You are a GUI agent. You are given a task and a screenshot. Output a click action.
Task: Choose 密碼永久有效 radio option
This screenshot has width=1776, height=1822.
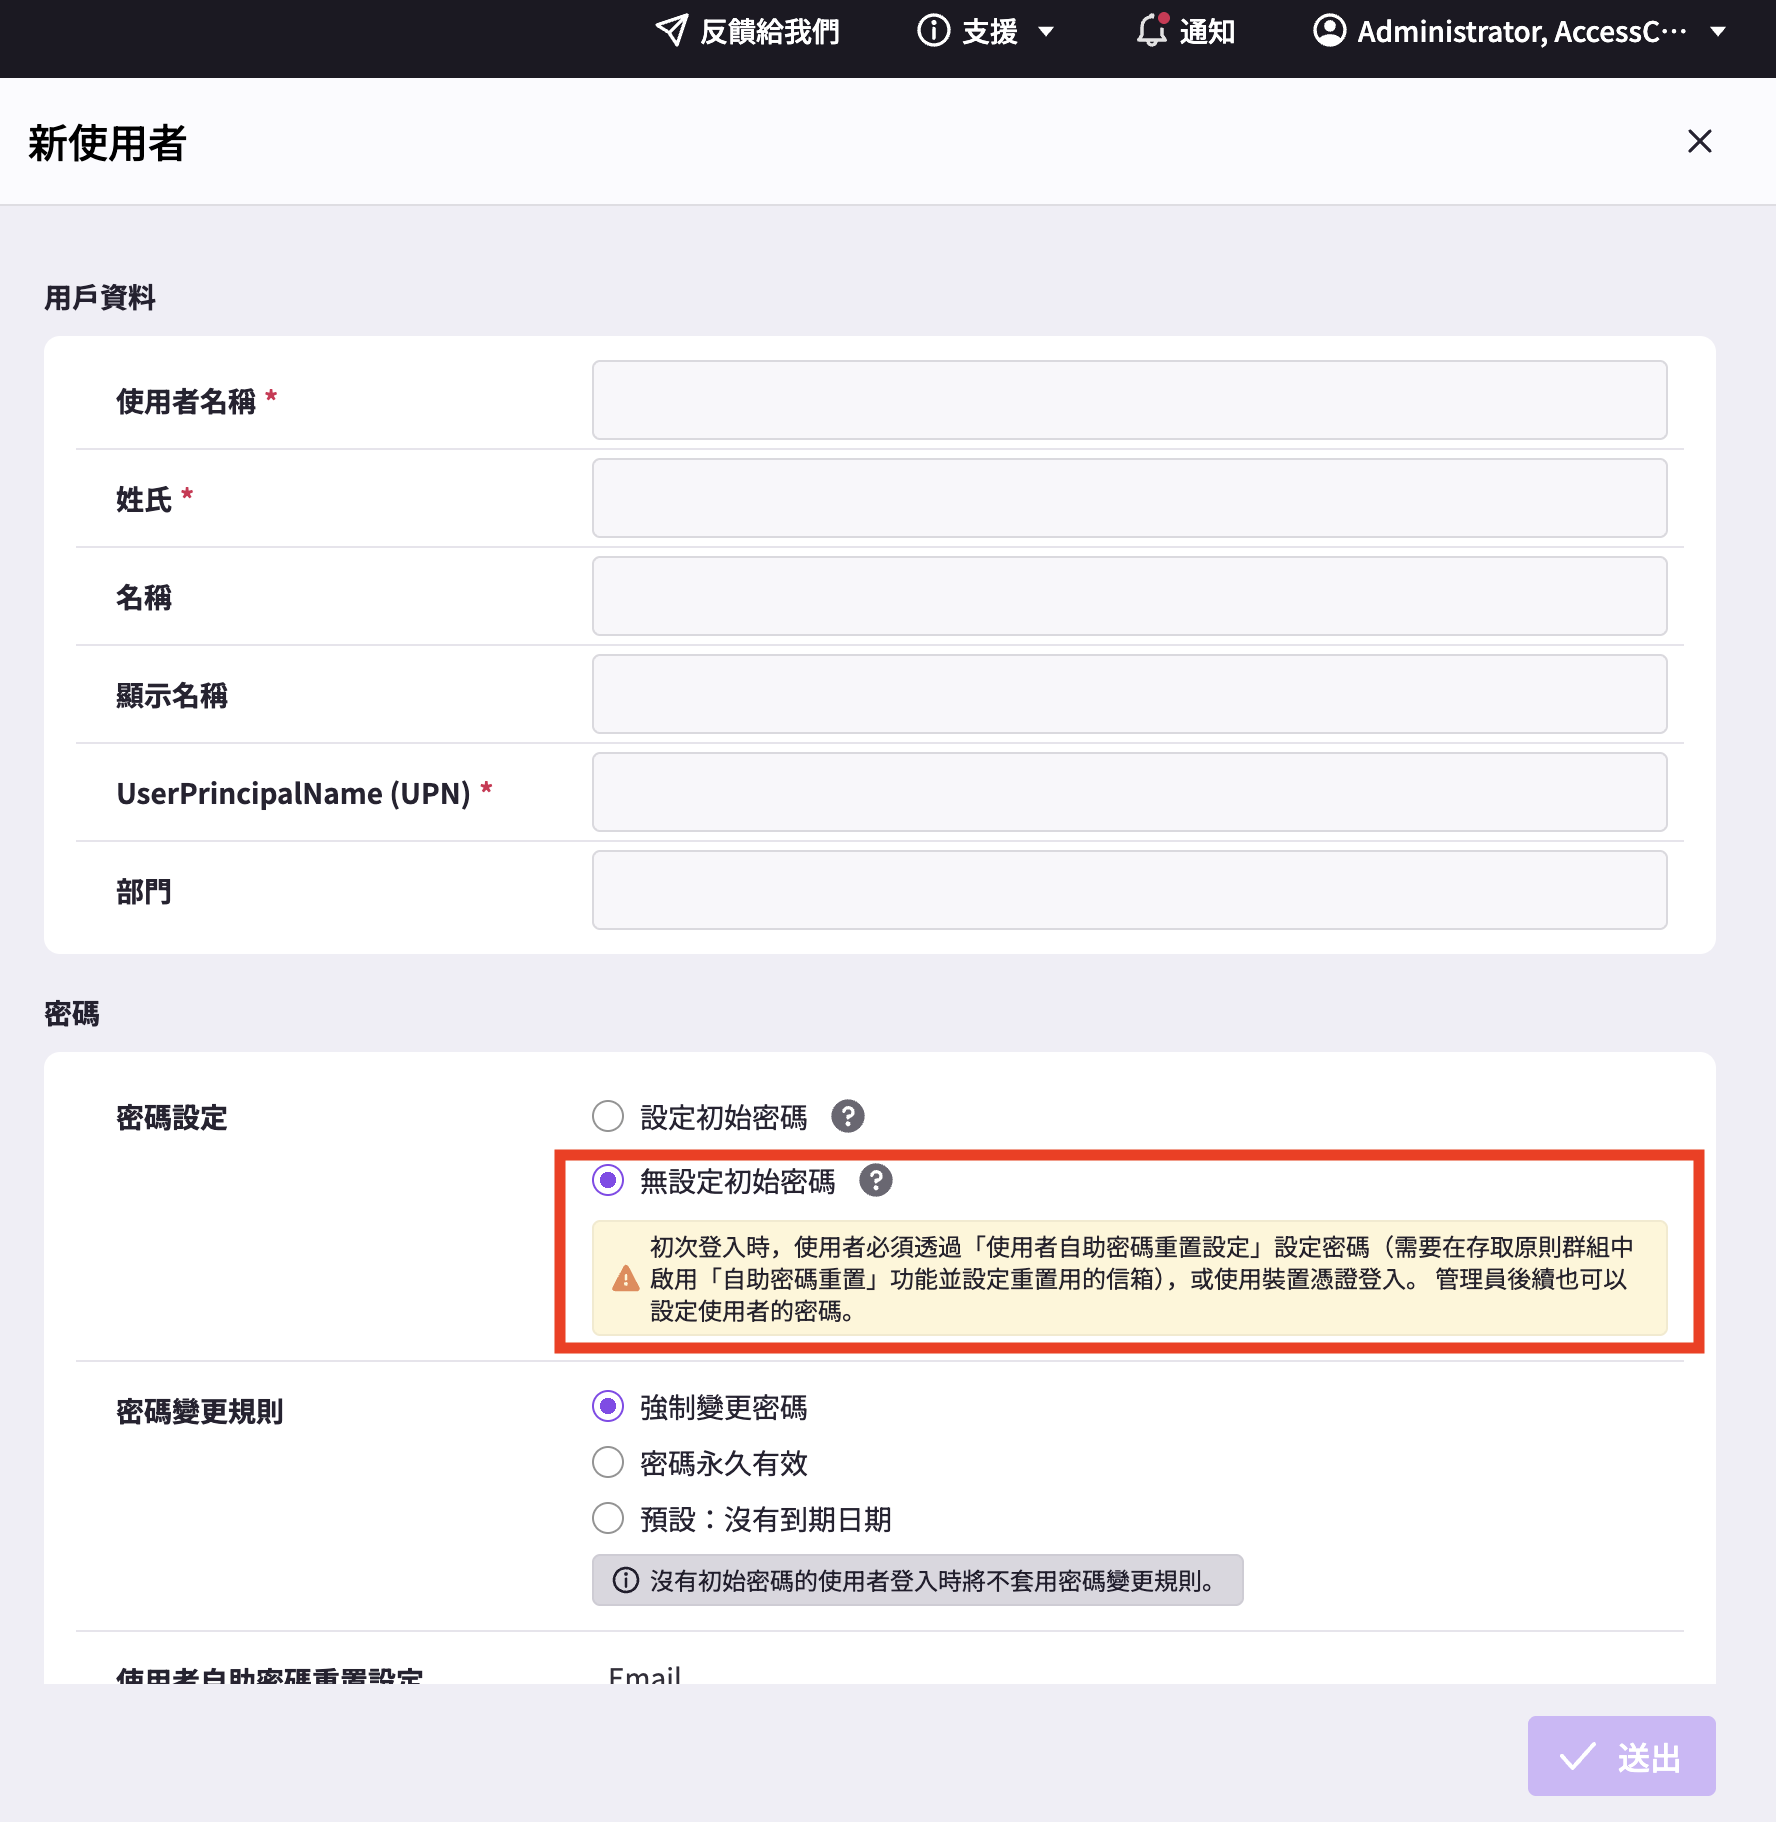tap(608, 1463)
